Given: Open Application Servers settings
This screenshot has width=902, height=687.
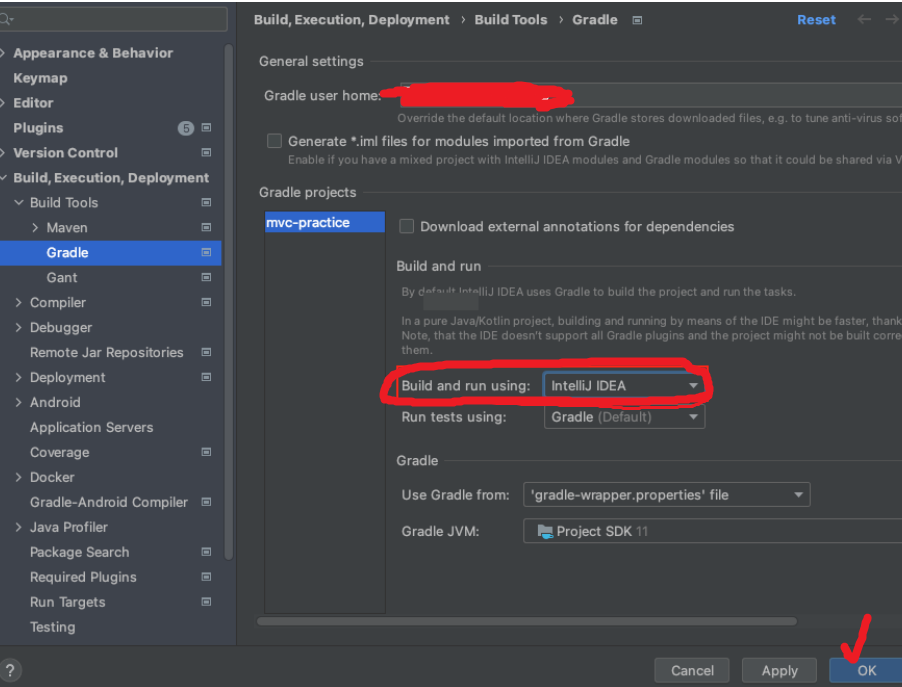Looking at the screenshot, I should (91, 428).
